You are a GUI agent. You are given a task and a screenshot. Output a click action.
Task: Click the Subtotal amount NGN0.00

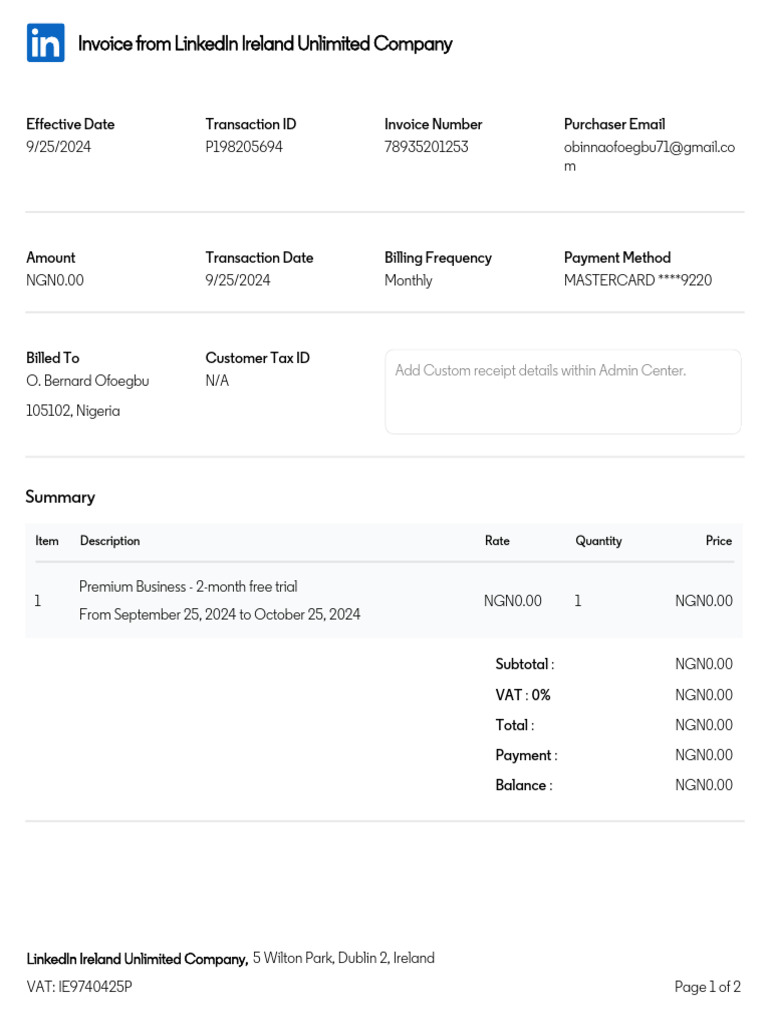(x=703, y=664)
